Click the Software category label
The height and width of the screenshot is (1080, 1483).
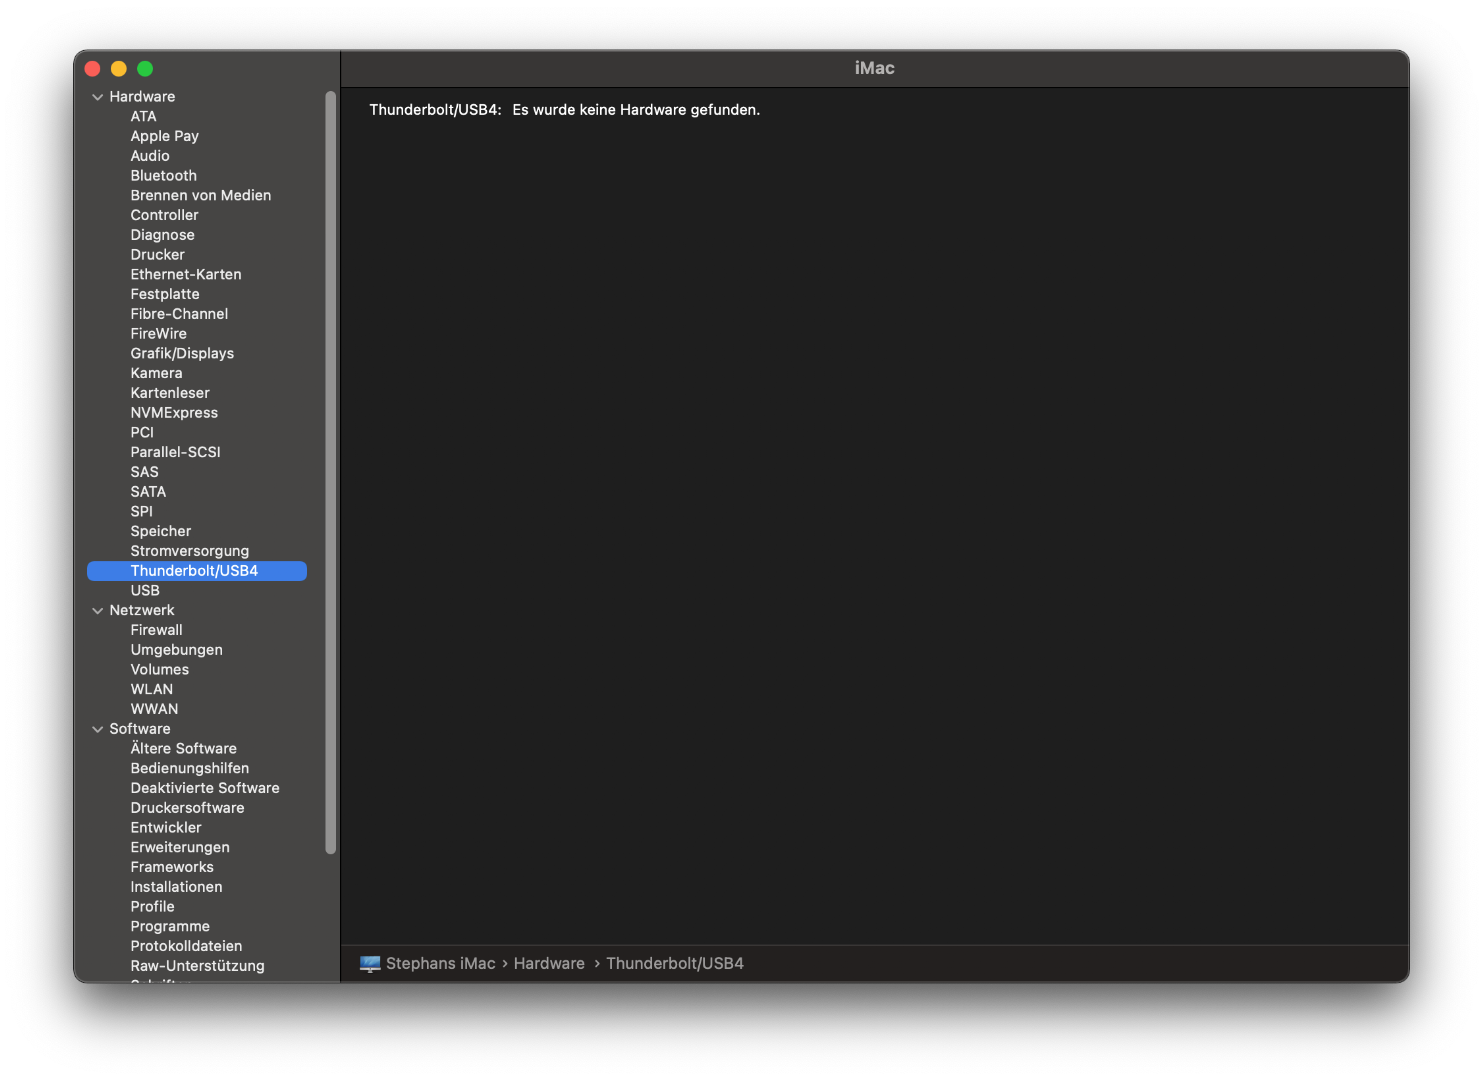click(140, 730)
